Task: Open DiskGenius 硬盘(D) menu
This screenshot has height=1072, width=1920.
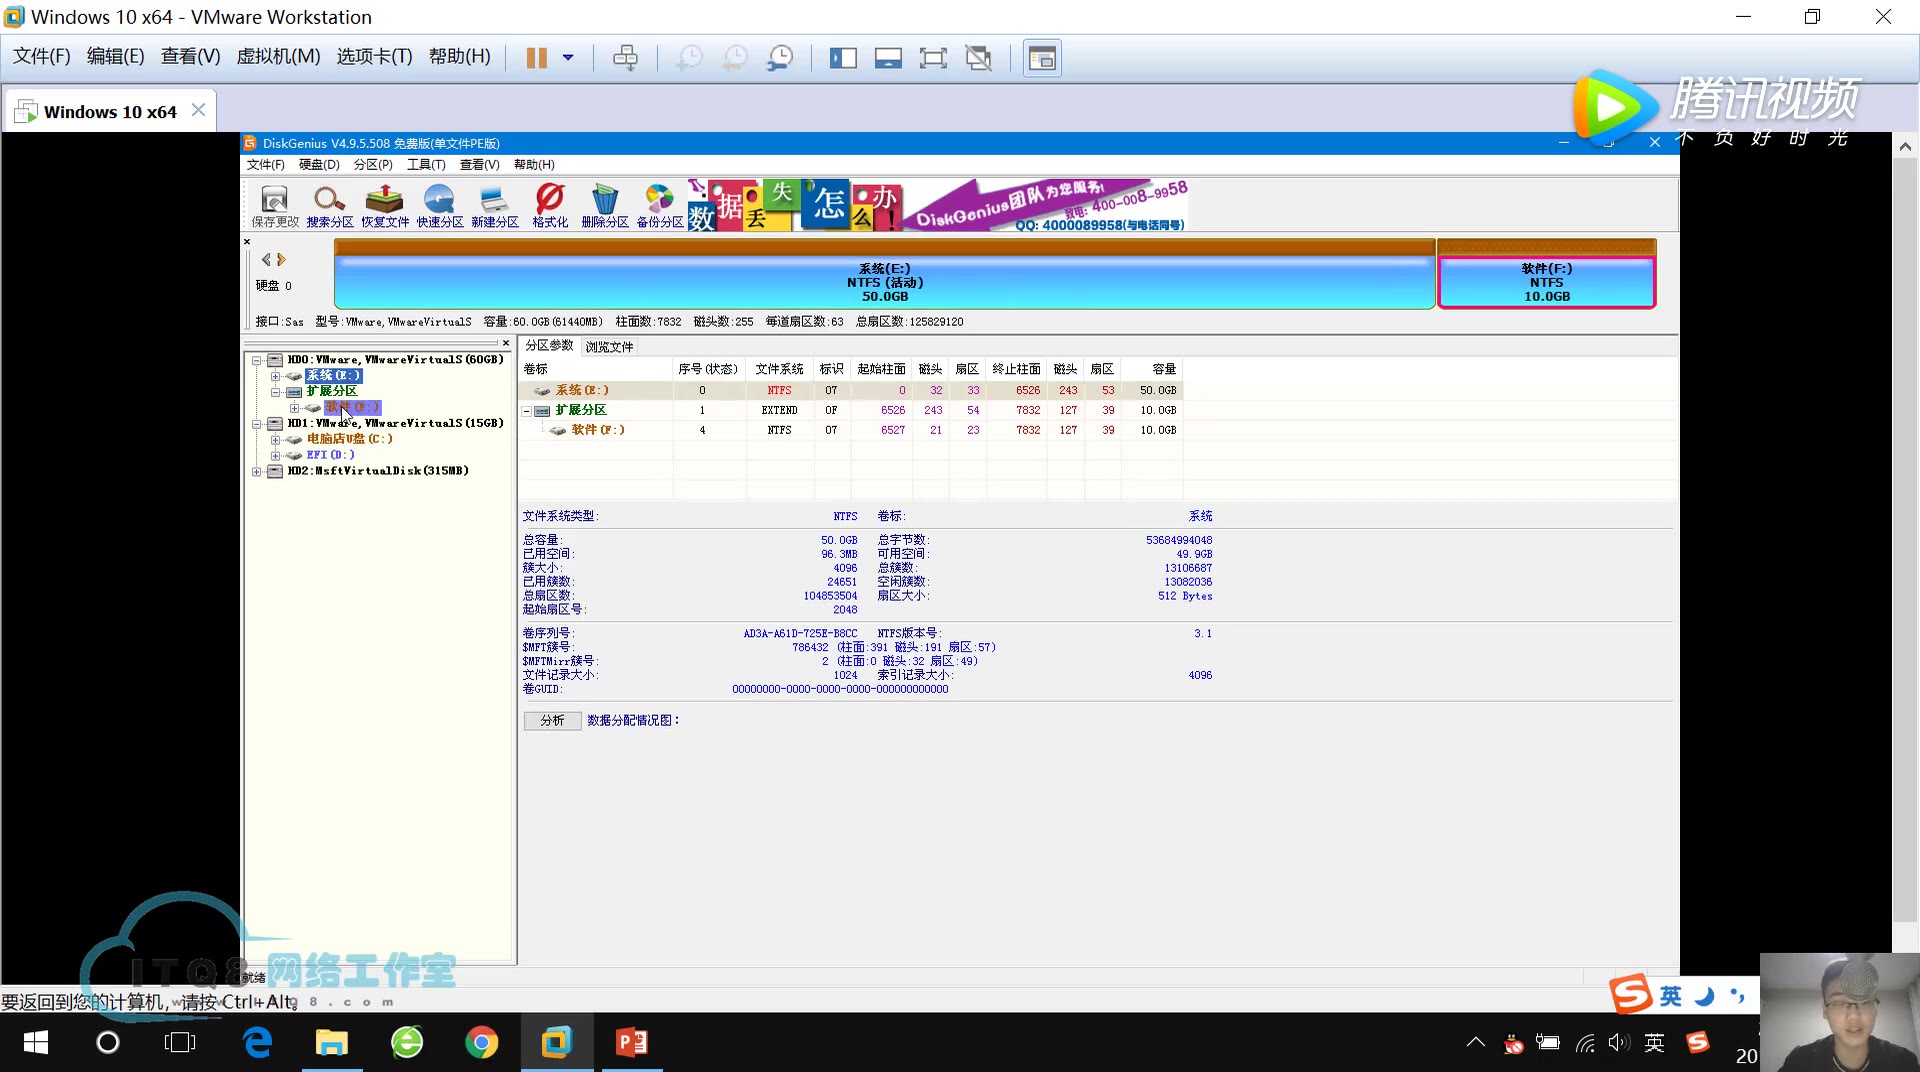Action: tap(319, 165)
